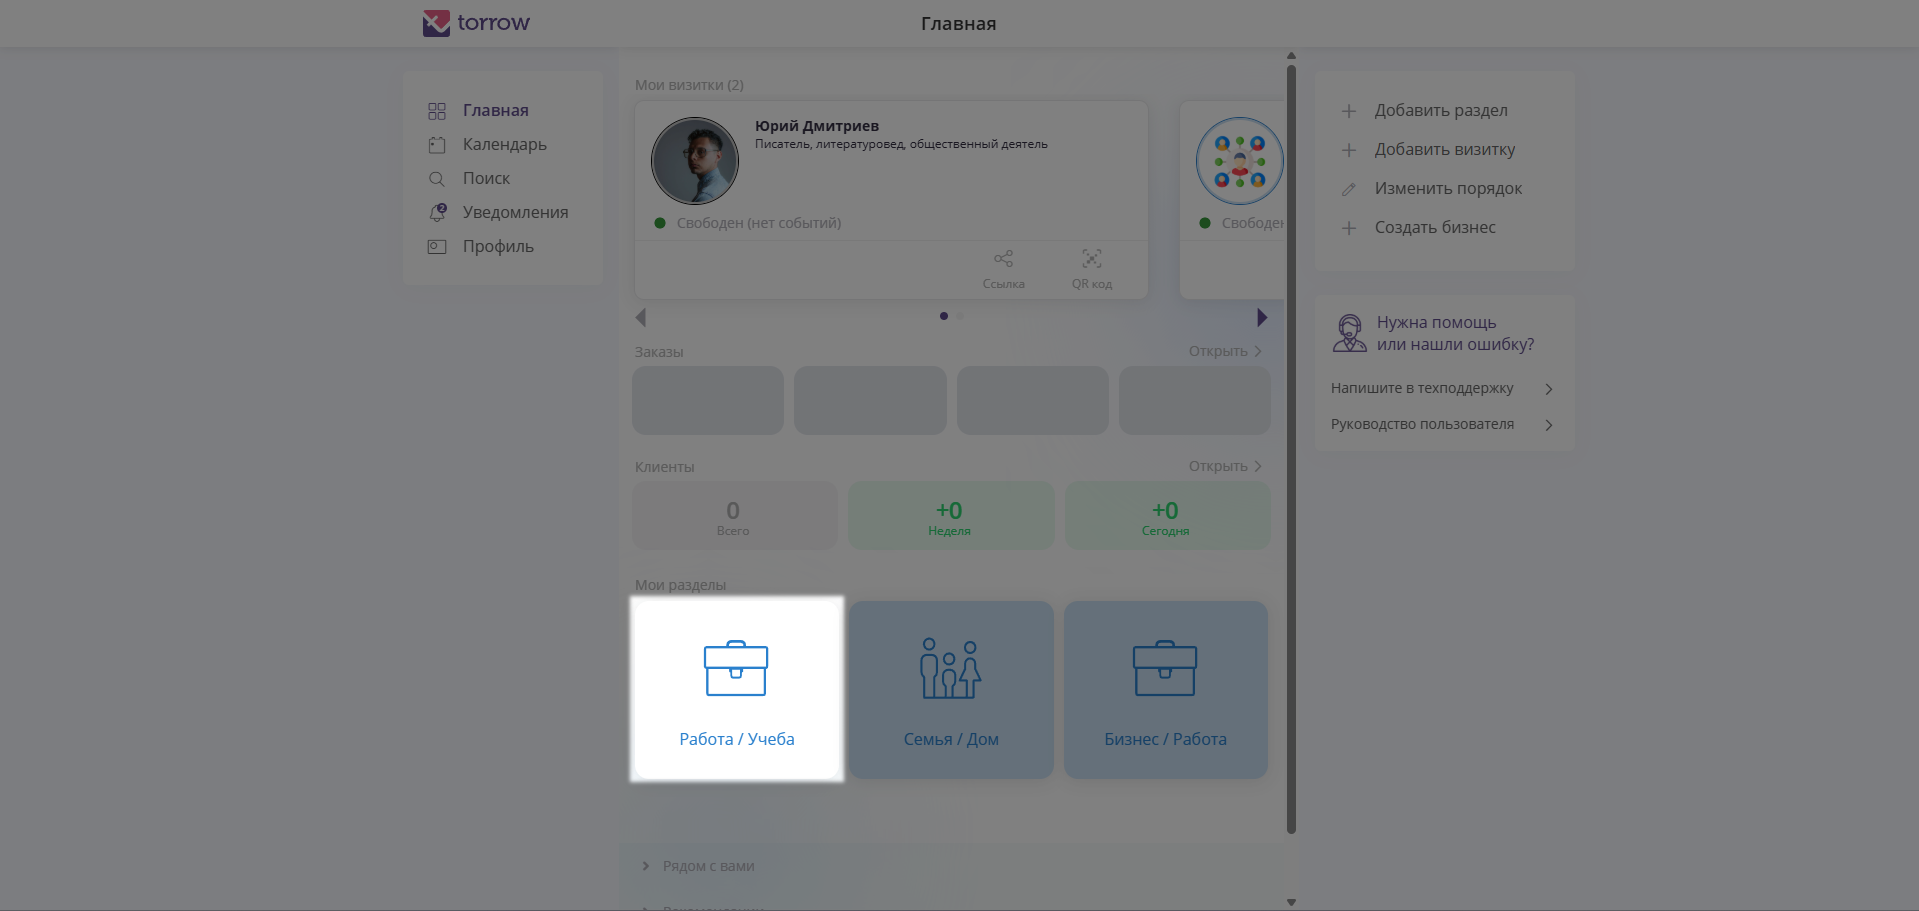Click the vertical scrollbar of main panel
The width and height of the screenshot is (1919, 911).
click(1291, 450)
